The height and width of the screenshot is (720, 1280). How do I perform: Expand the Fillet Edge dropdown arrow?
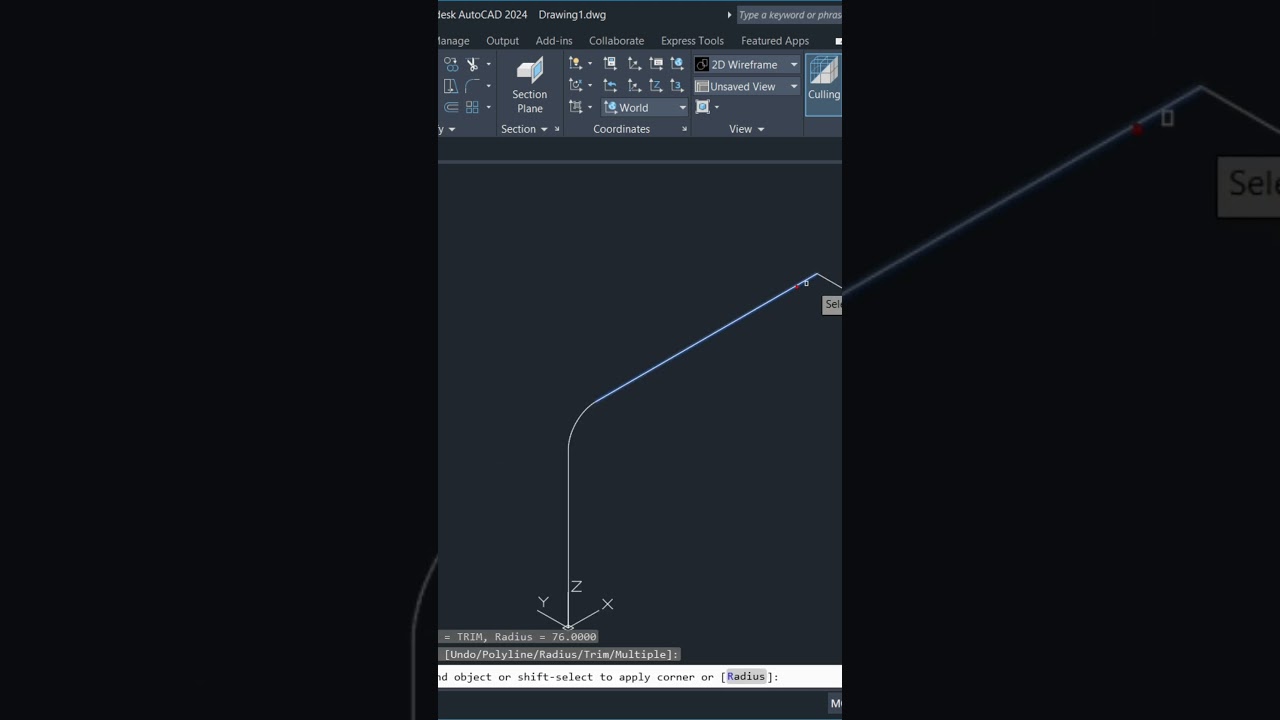click(x=488, y=86)
